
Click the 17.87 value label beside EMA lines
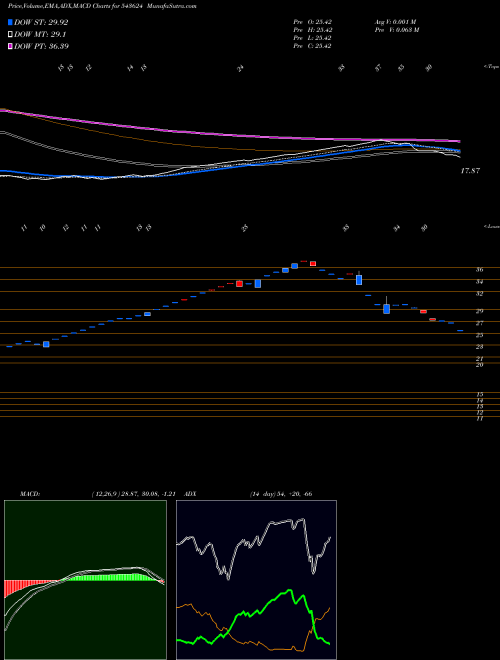470,171
